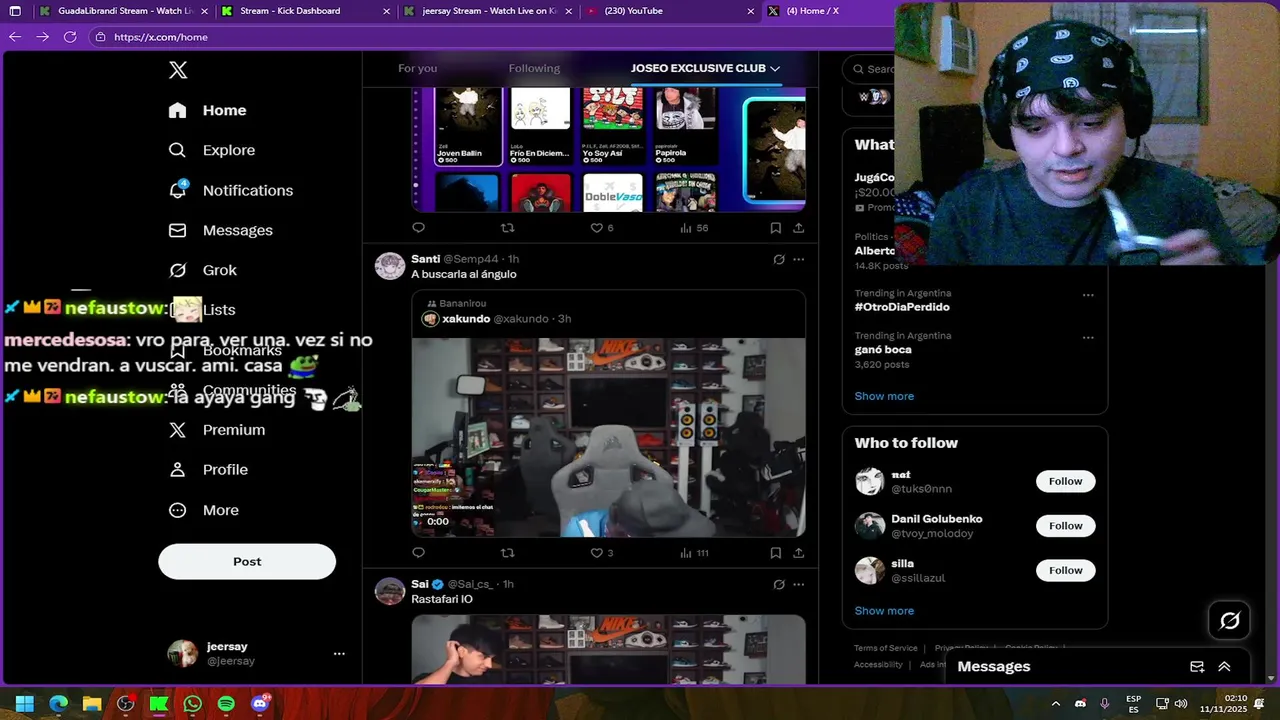Click the X logo in the sidebar
The image size is (1280, 720).
178,70
